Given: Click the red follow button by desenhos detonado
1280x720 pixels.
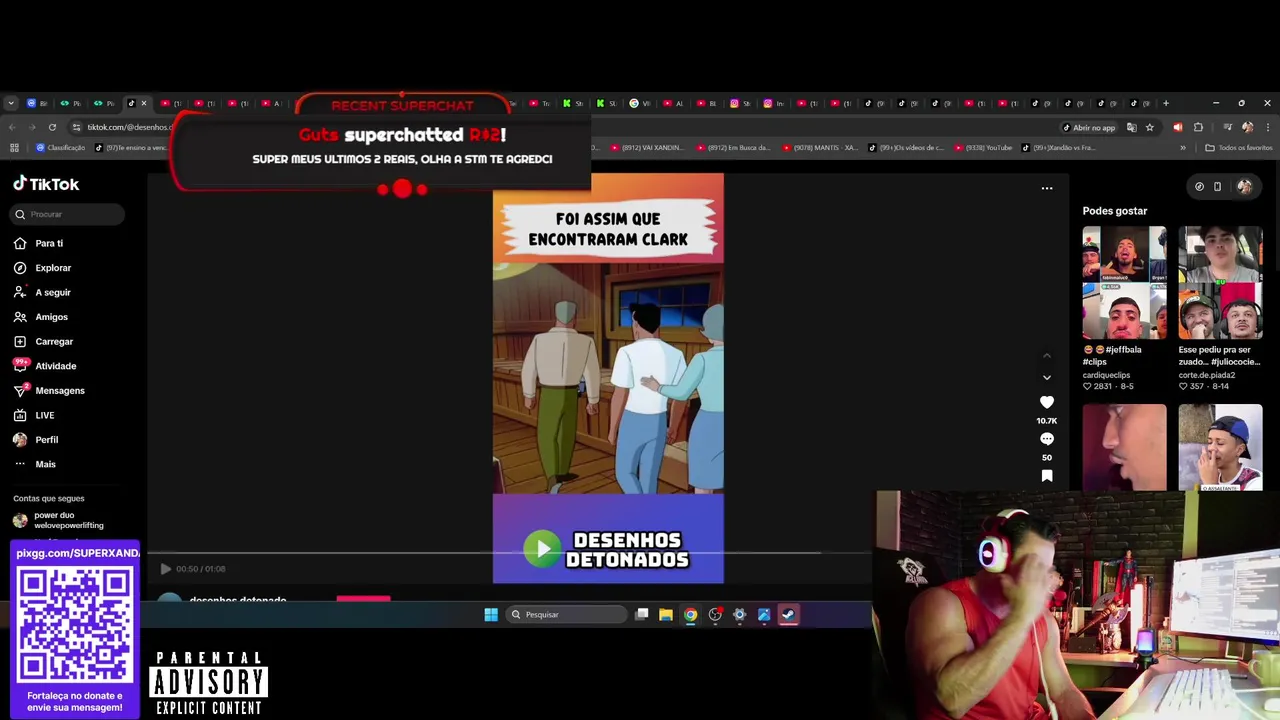Looking at the screenshot, I should coord(363,599).
